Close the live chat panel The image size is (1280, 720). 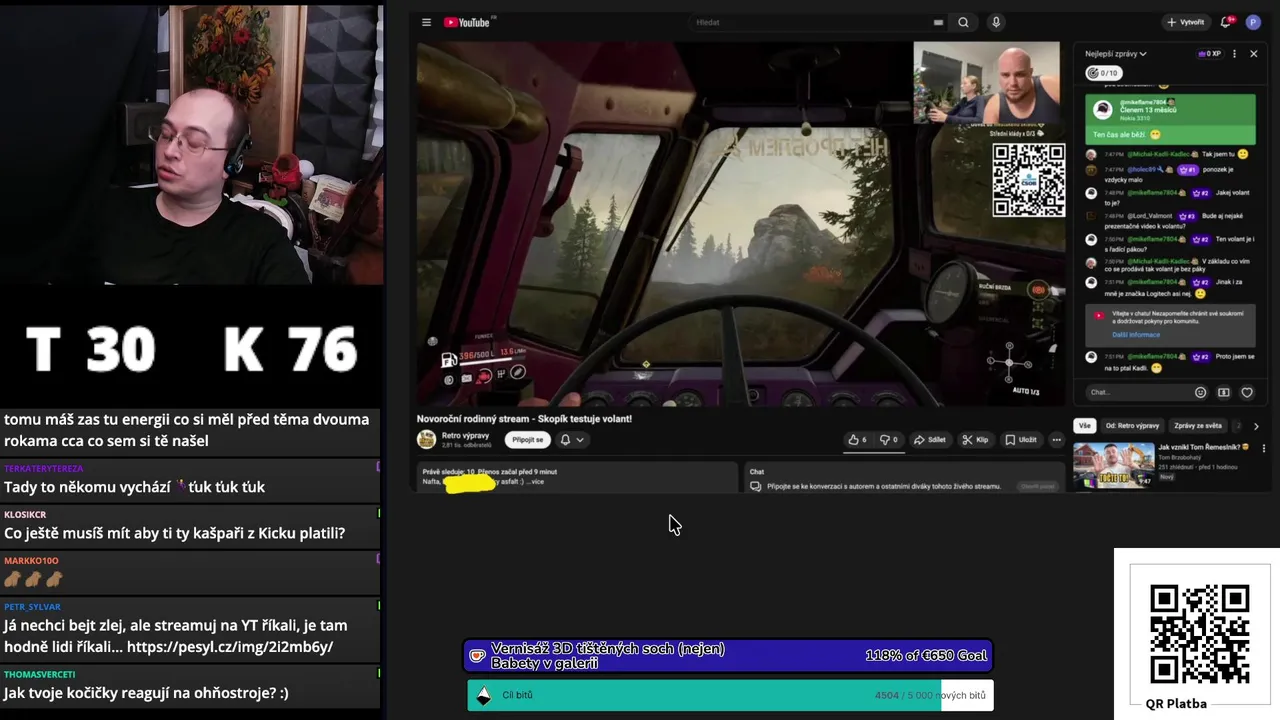coord(1254,54)
